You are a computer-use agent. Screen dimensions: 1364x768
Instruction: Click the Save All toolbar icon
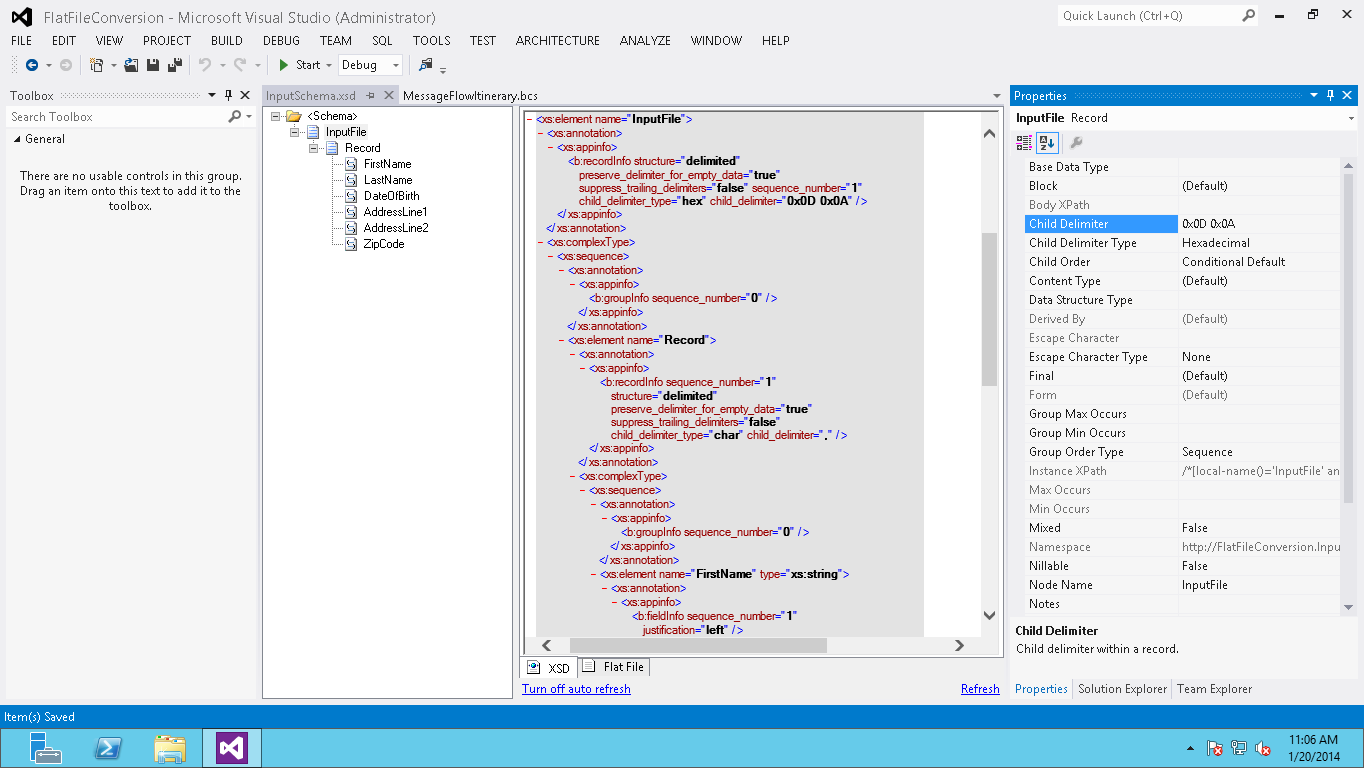[x=175, y=65]
